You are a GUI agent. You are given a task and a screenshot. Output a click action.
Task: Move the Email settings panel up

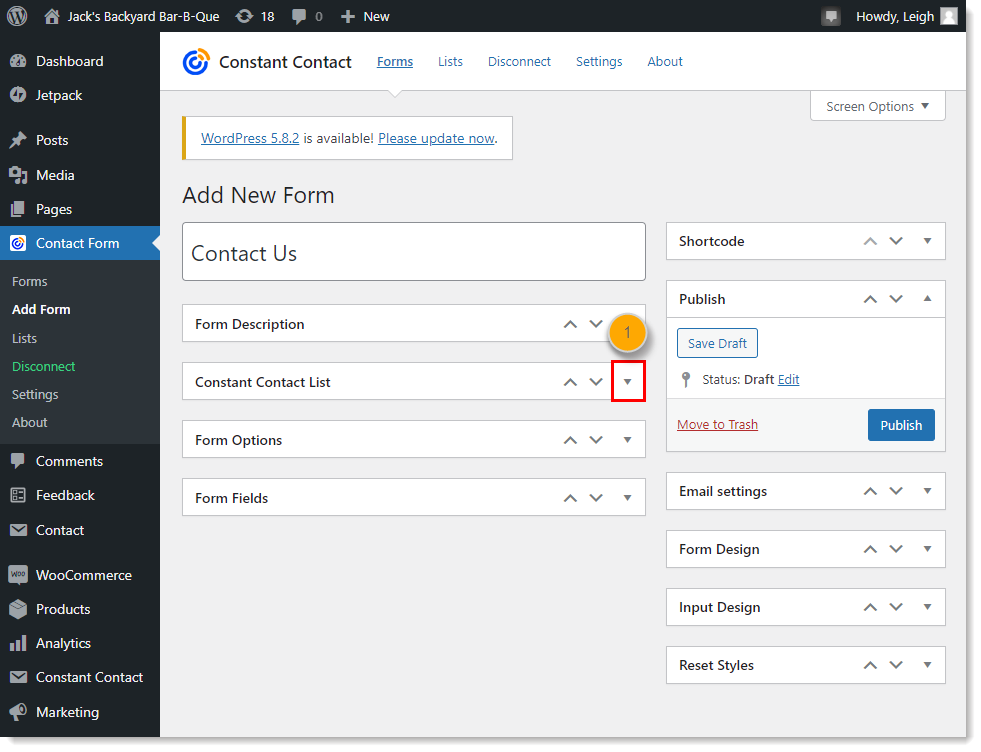[x=870, y=491]
